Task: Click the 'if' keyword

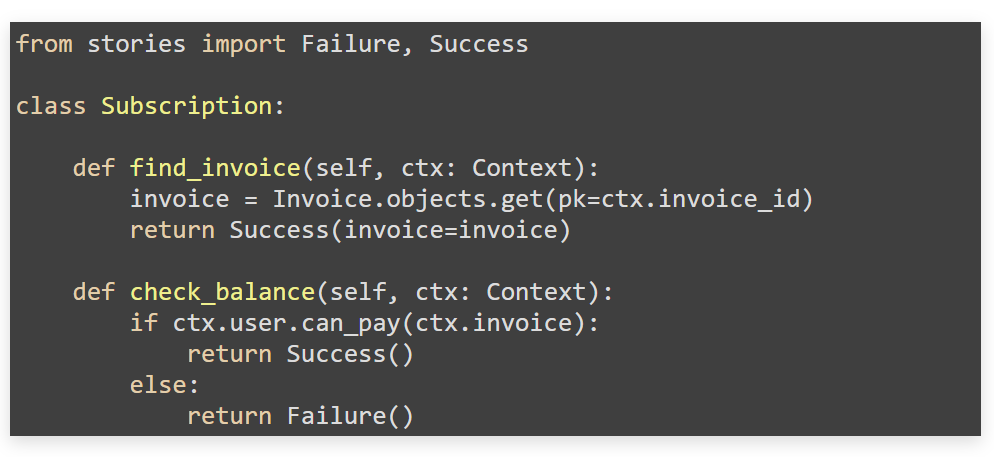Action: pos(144,323)
